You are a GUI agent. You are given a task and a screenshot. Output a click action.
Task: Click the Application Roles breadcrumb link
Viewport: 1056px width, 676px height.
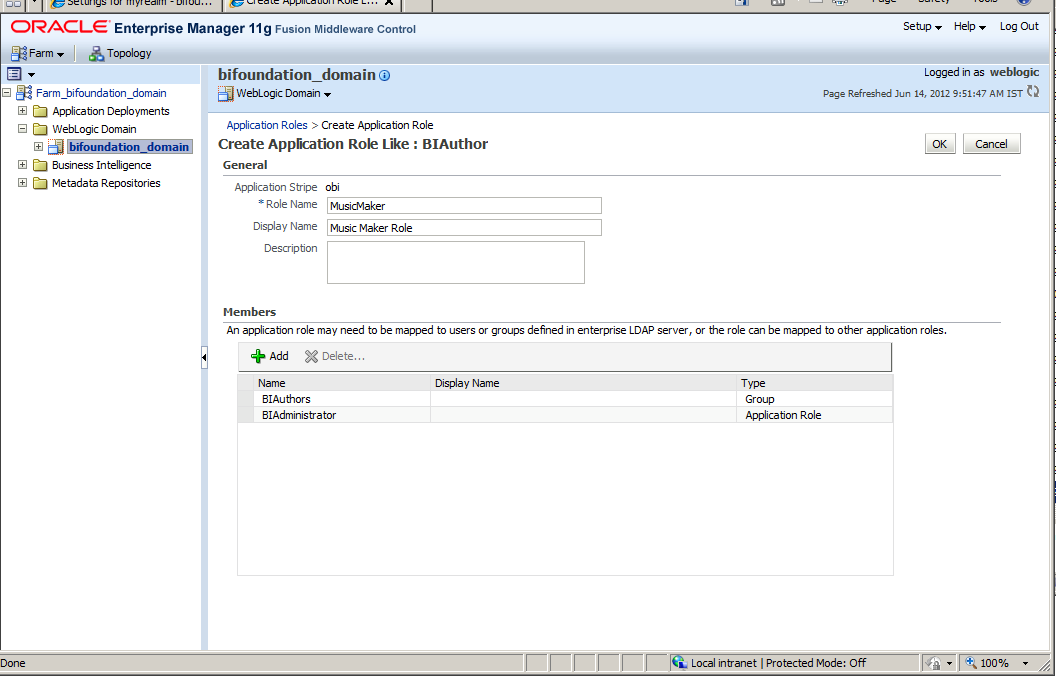[266, 125]
